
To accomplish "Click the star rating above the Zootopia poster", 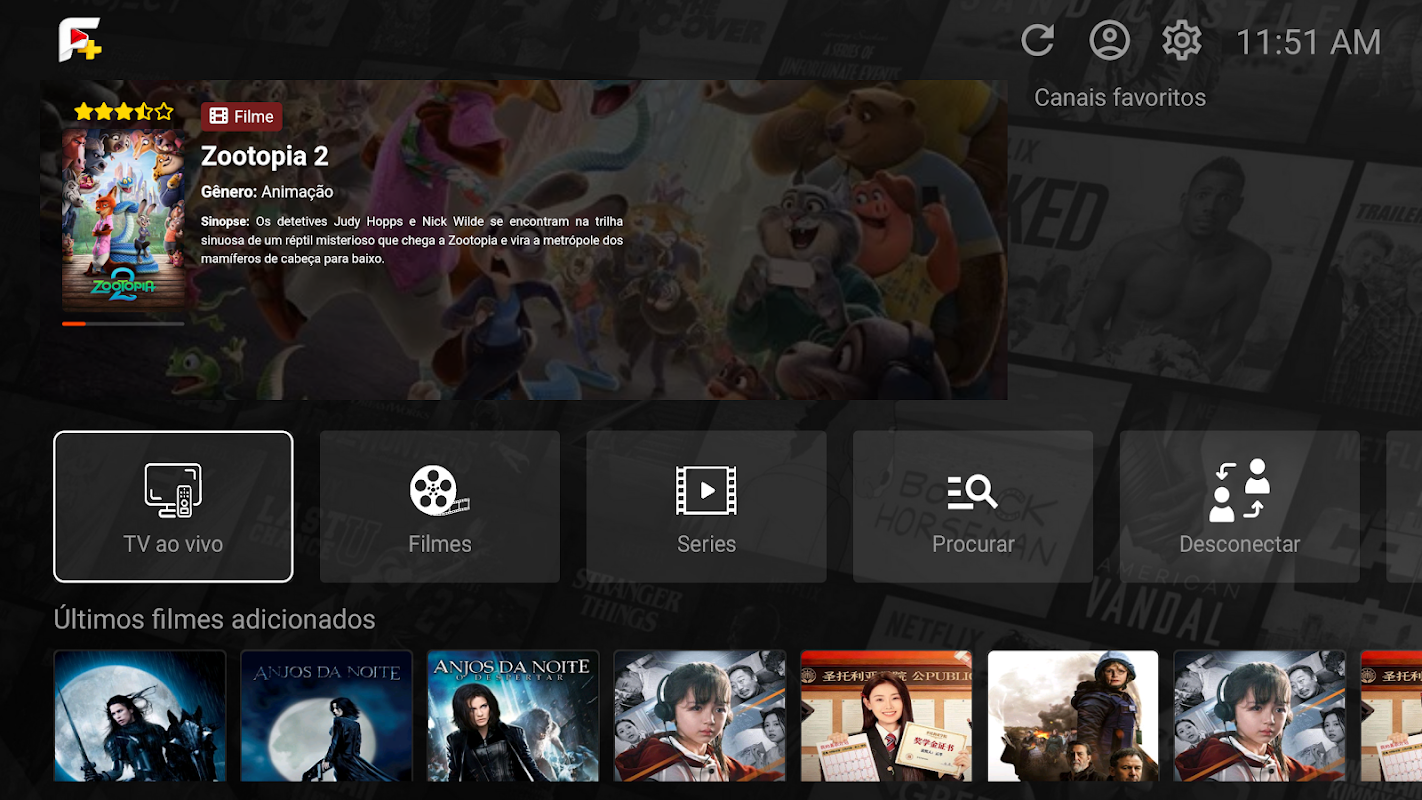I will point(123,111).
